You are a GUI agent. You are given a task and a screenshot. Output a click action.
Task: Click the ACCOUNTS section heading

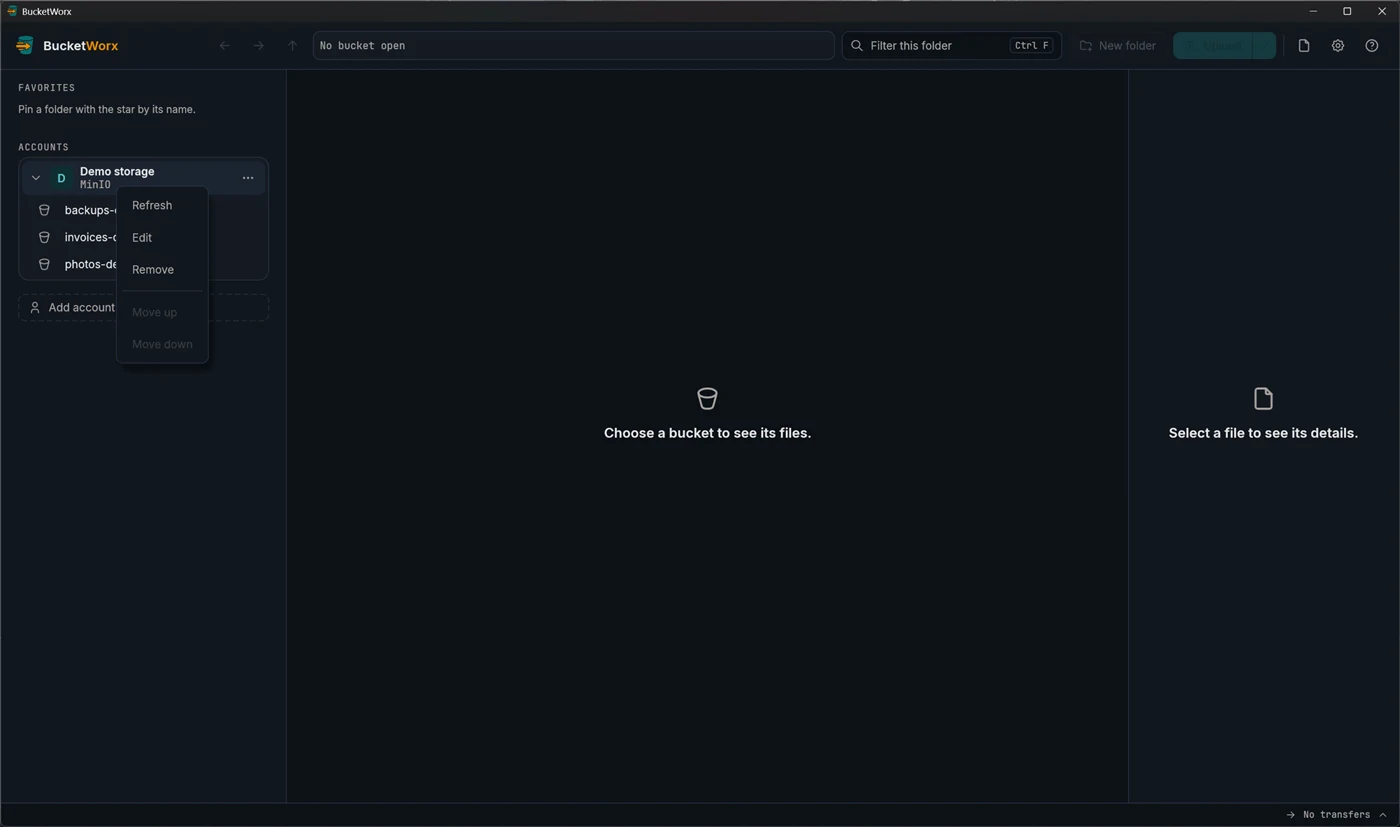point(43,147)
